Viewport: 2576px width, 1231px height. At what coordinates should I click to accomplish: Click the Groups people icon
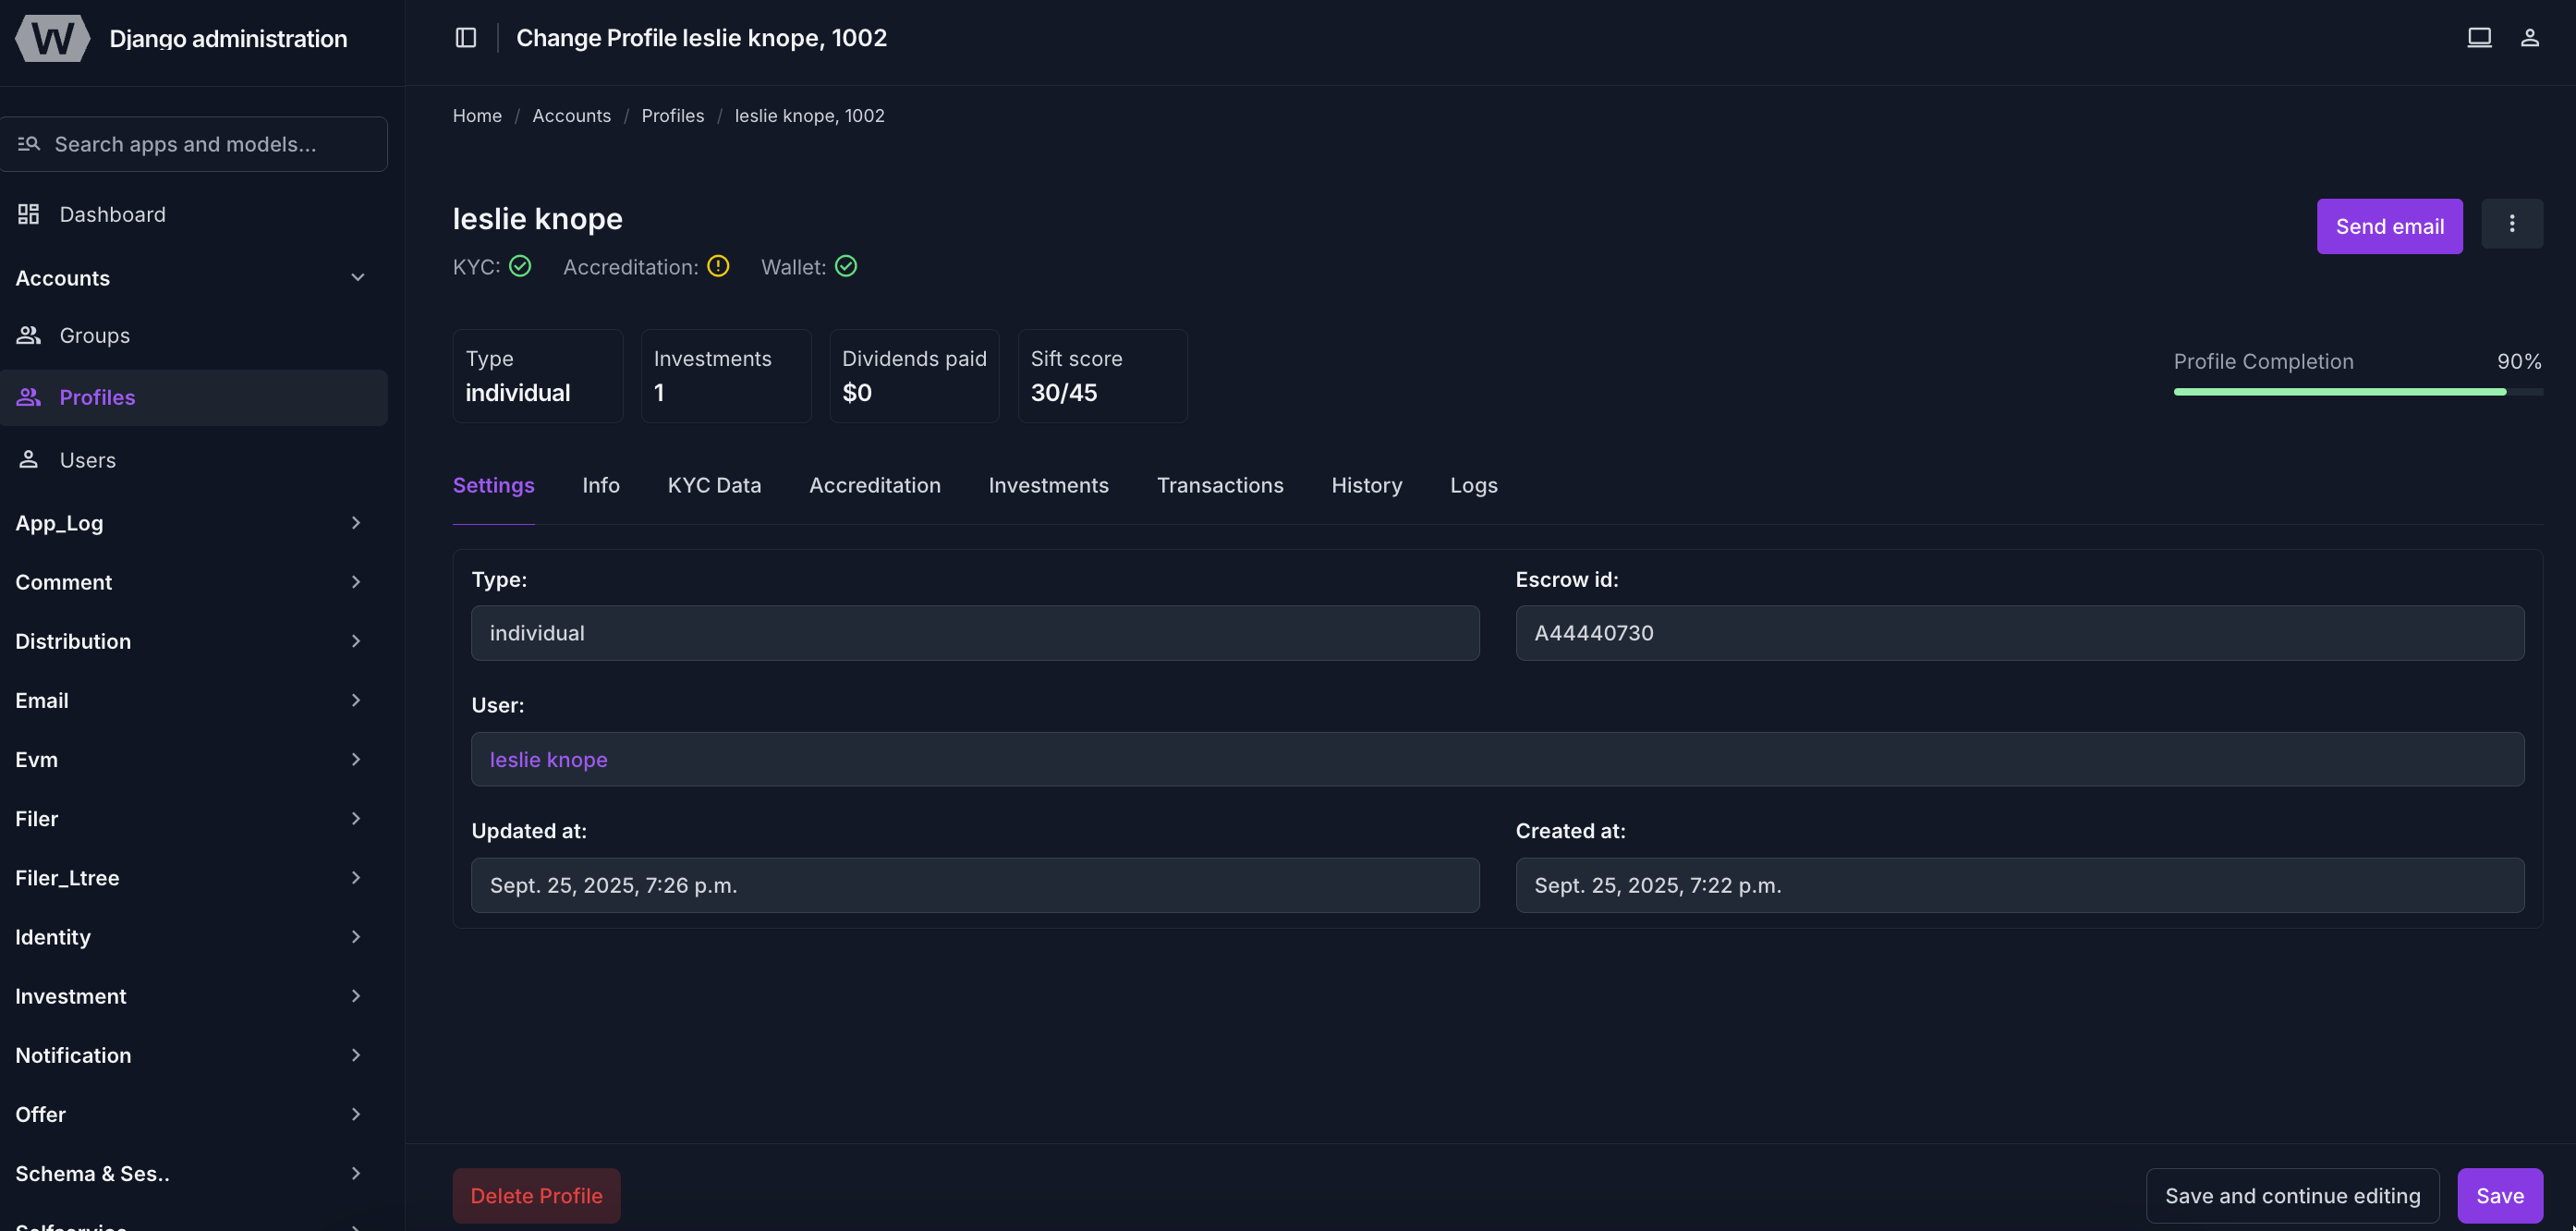(x=28, y=335)
